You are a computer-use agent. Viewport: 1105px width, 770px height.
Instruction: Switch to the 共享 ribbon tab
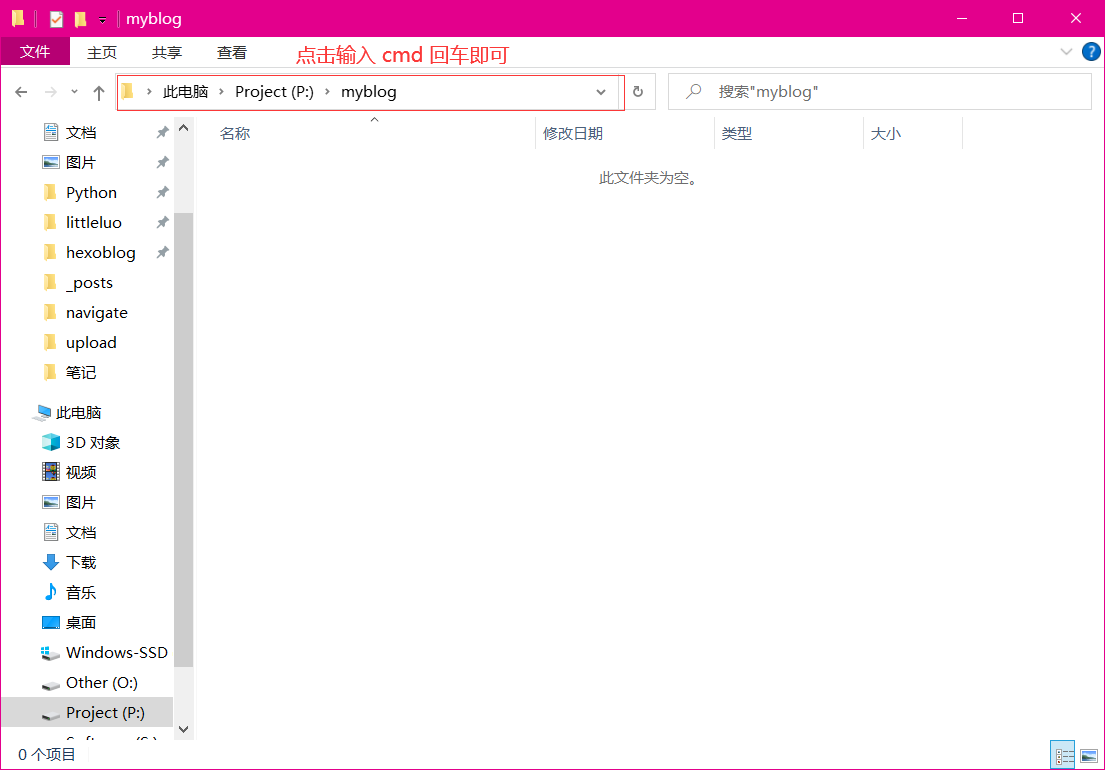point(167,53)
